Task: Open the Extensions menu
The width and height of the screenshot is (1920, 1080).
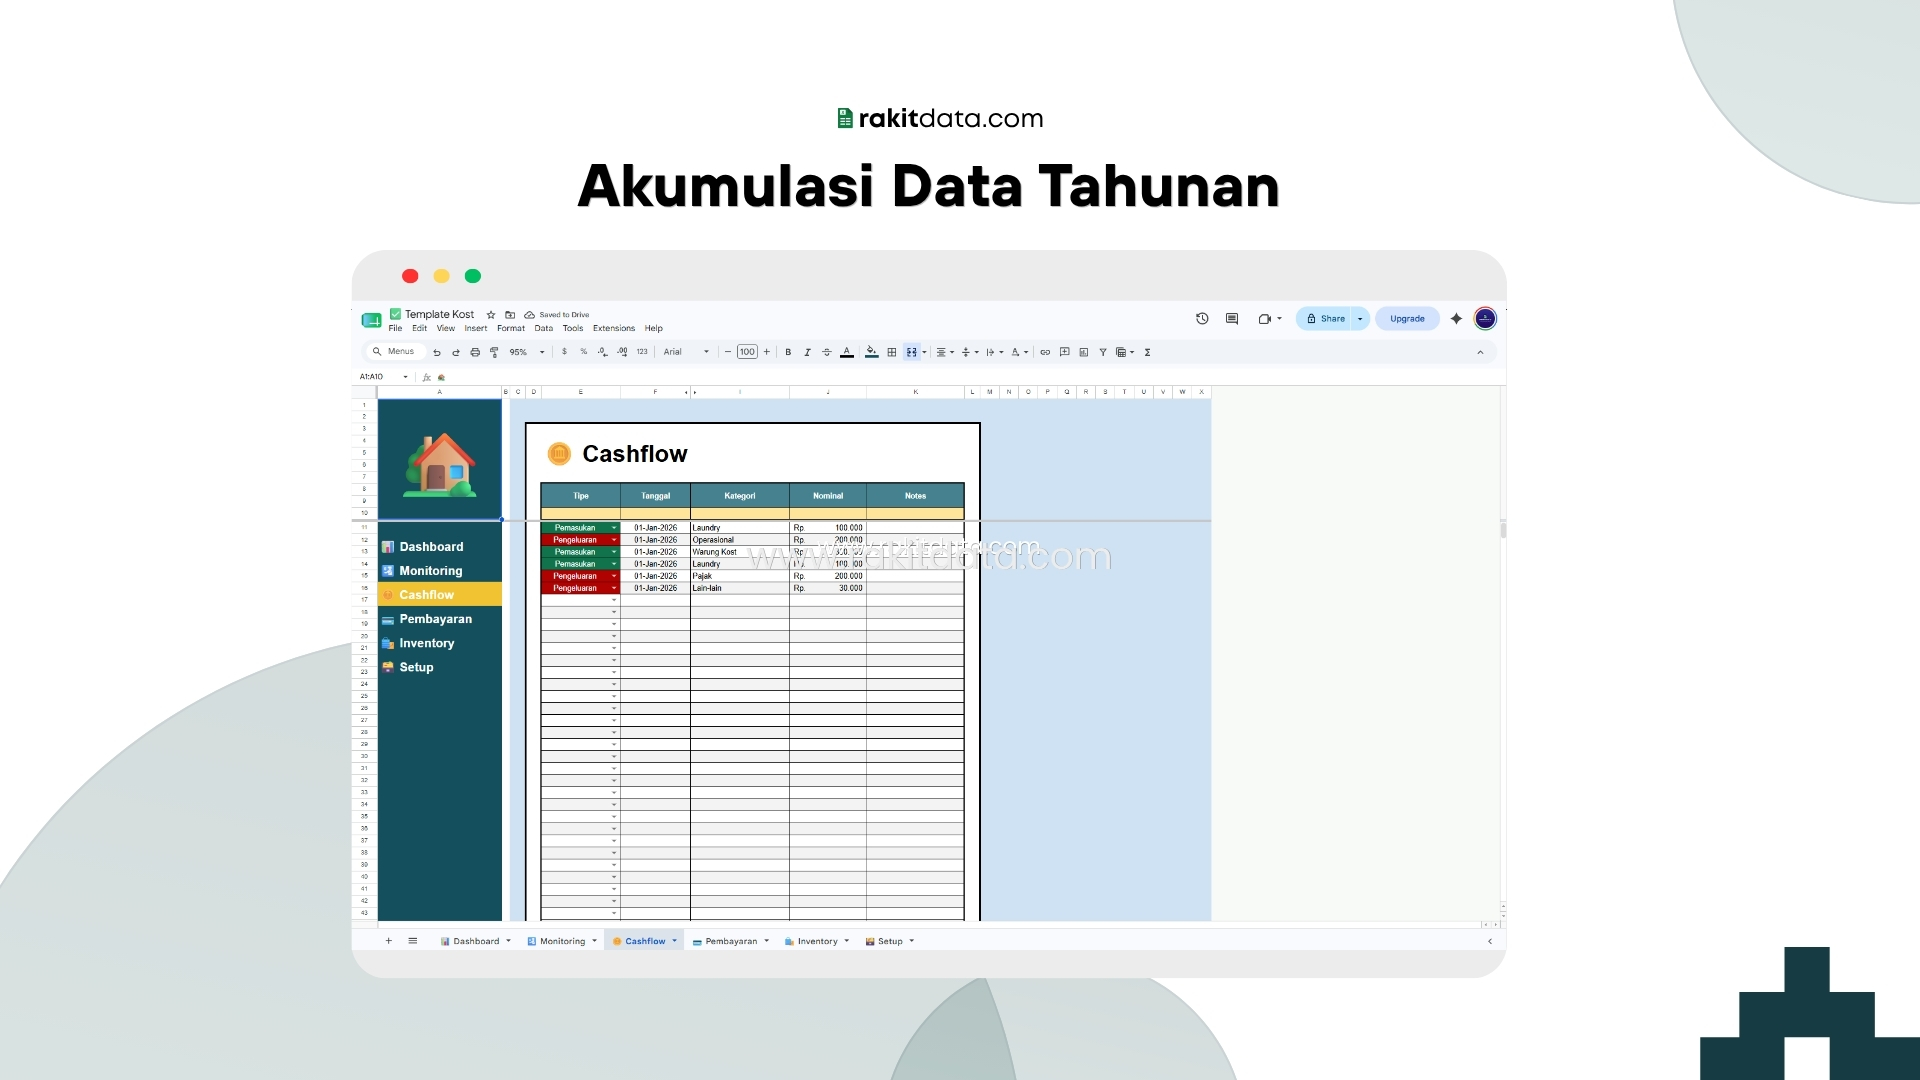Action: tap(614, 328)
